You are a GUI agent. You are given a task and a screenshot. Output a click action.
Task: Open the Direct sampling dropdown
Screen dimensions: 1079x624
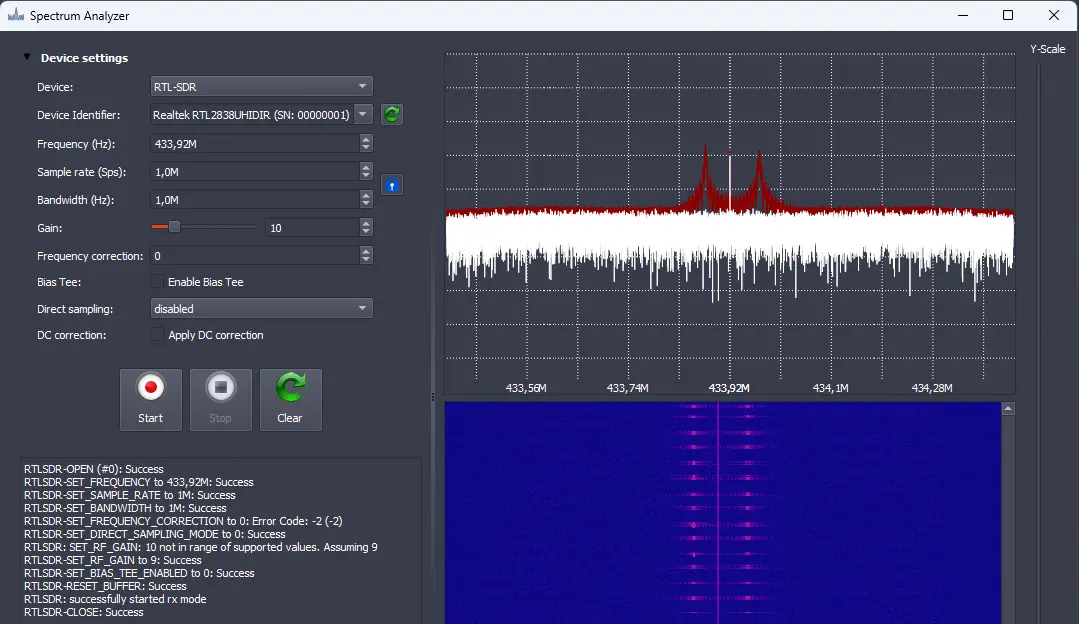point(261,309)
